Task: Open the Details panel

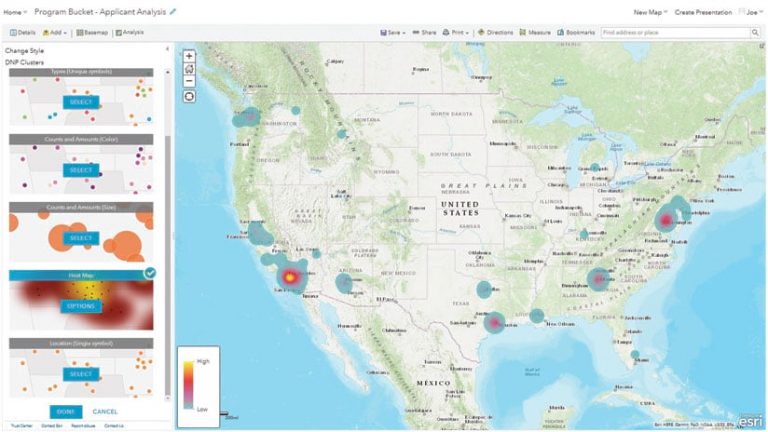Action: click(23, 32)
